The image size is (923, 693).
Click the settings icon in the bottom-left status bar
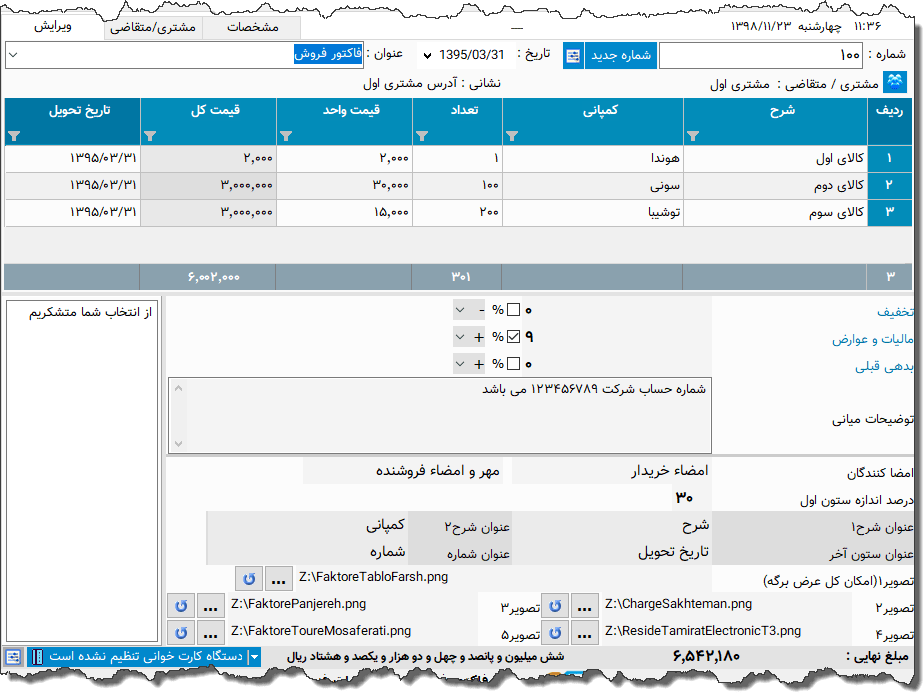point(14,656)
